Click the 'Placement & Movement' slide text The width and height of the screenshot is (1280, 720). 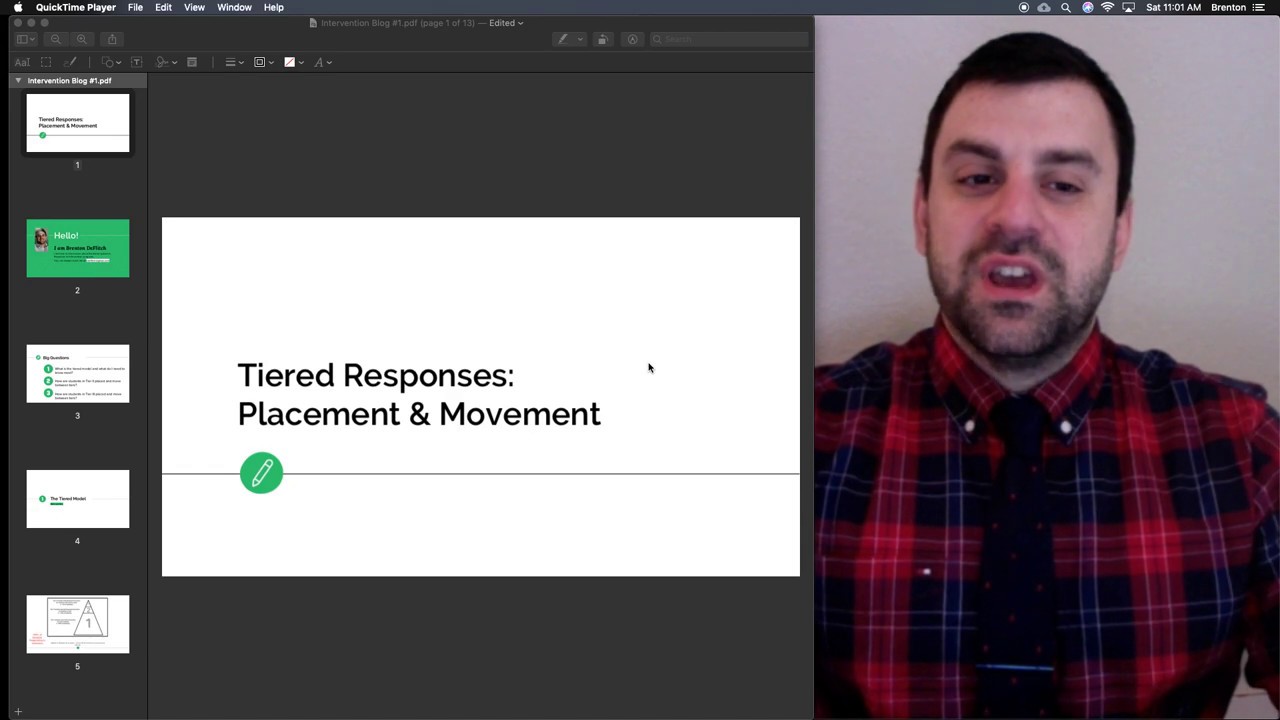419,414
